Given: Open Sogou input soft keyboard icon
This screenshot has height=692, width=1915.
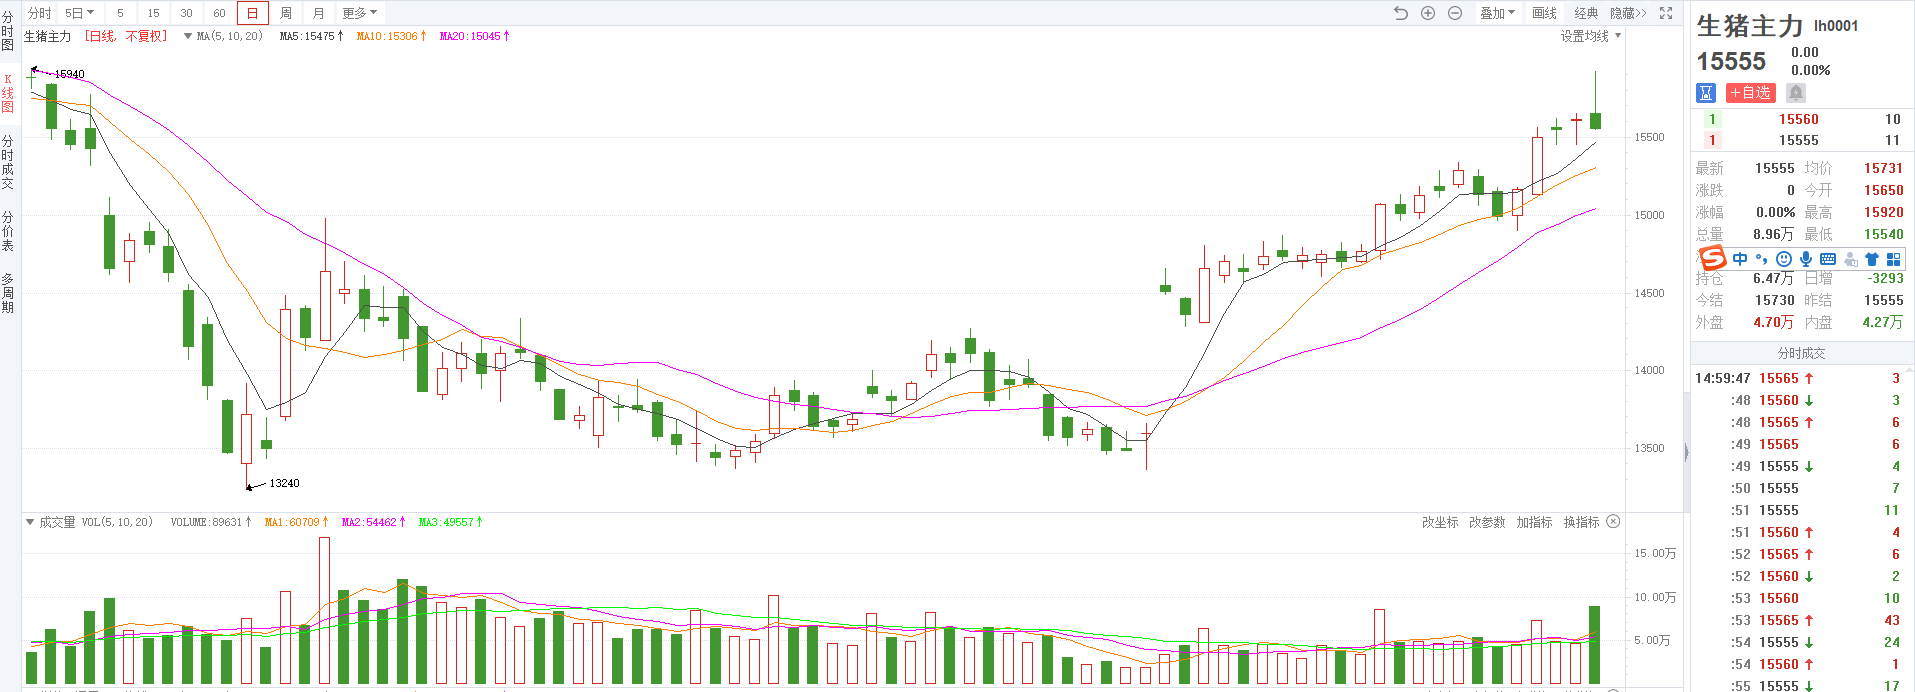Looking at the screenshot, I should (x=1828, y=259).
